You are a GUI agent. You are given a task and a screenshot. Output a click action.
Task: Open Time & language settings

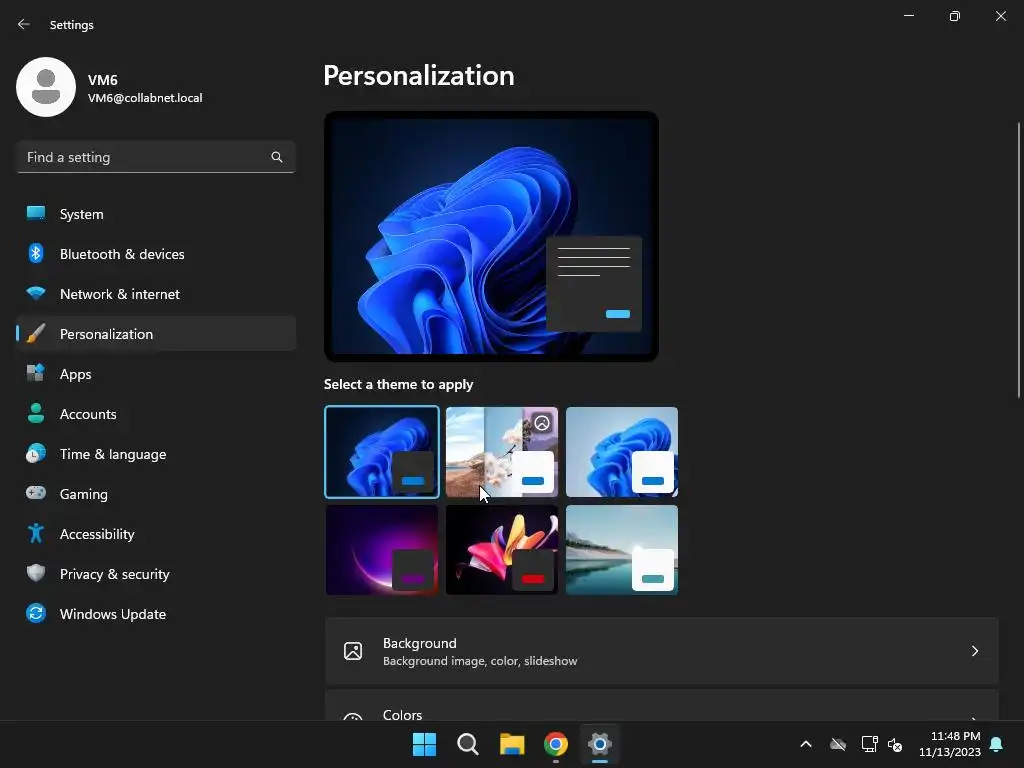click(x=155, y=454)
